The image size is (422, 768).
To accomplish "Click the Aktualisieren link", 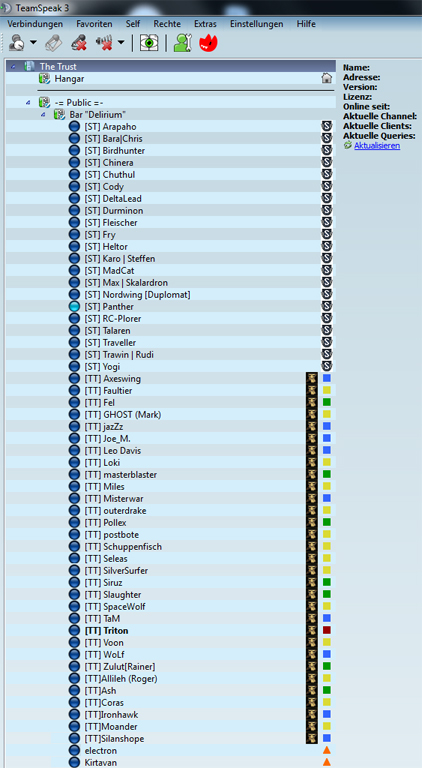I will [x=377, y=145].
